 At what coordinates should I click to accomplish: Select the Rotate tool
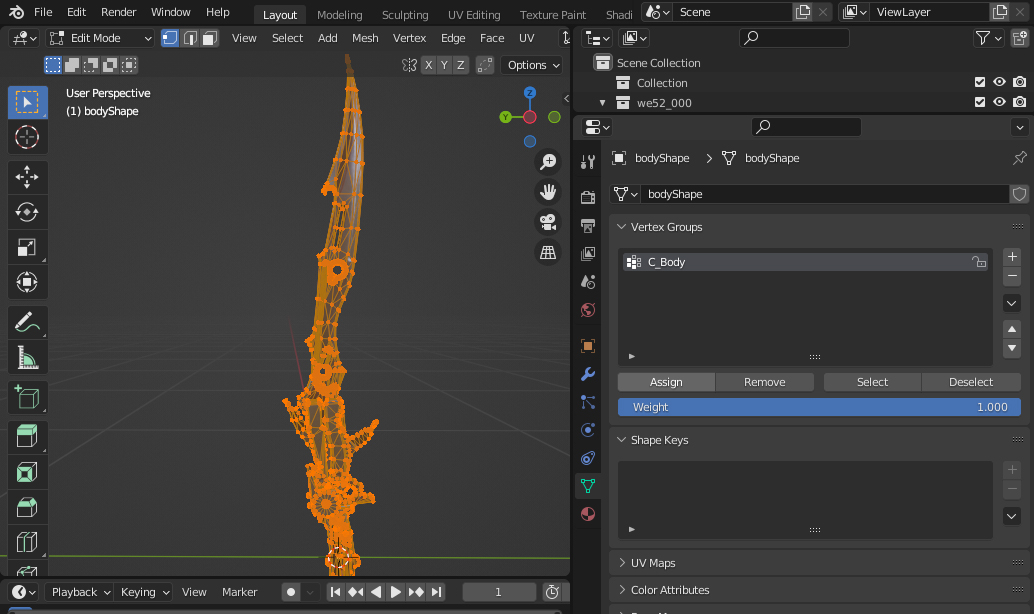[27, 212]
